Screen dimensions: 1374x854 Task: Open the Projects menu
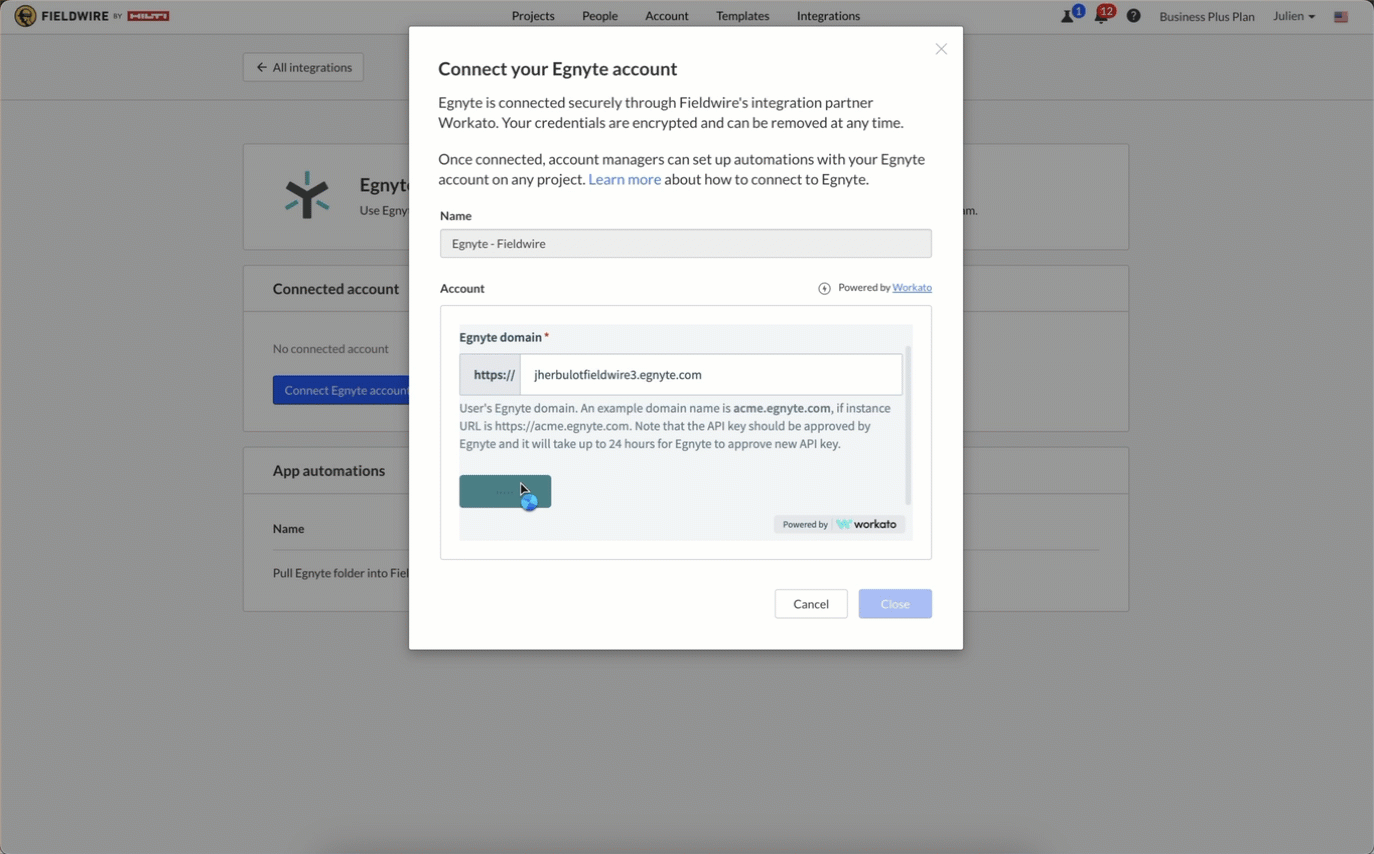[x=533, y=16]
